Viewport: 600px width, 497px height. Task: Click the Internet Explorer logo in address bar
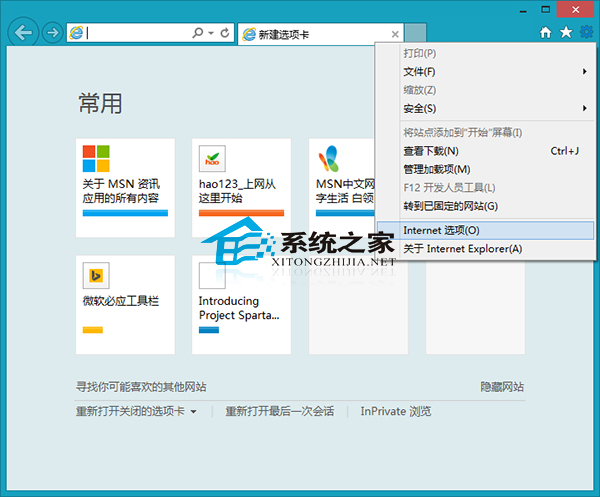pyautogui.click(x=76, y=33)
